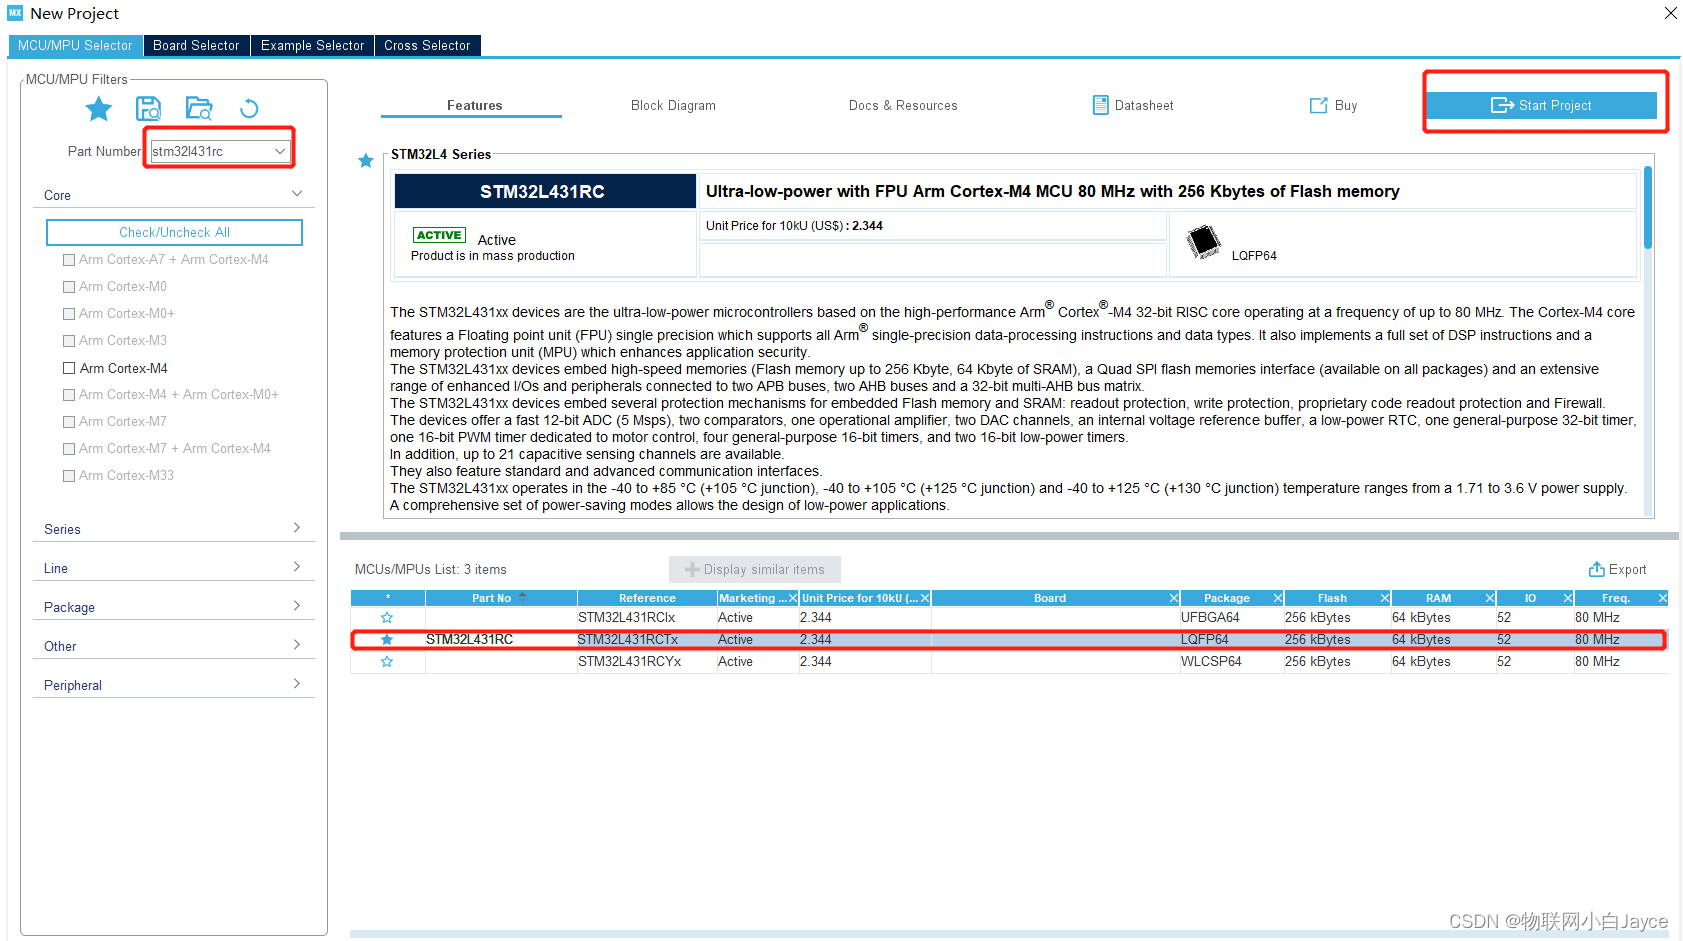The height and width of the screenshot is (941, 1683).
Task: Switch to Cross Selector tab
Action: click(x=427, y=46)
